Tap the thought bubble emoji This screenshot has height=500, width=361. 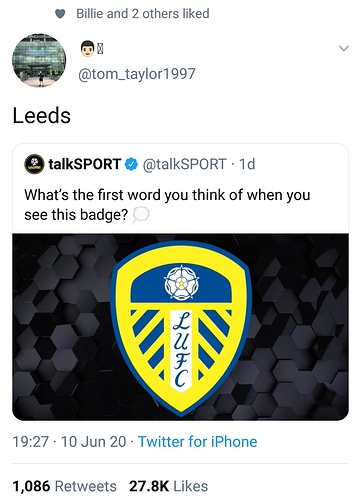pyautogui.click(x=141, y=215)
